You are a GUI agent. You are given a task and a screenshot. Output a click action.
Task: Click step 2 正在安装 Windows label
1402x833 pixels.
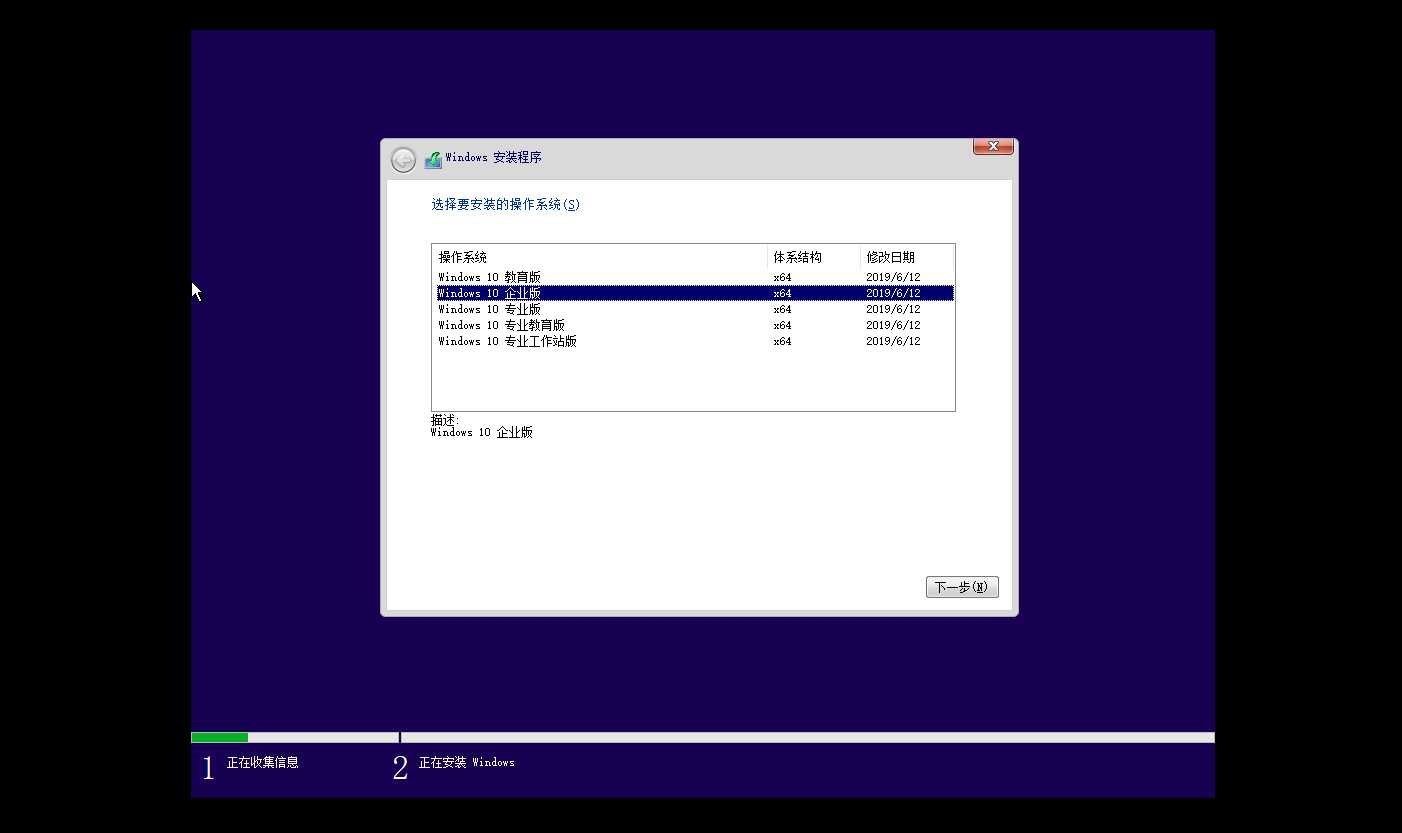click(x=466, y=762)
